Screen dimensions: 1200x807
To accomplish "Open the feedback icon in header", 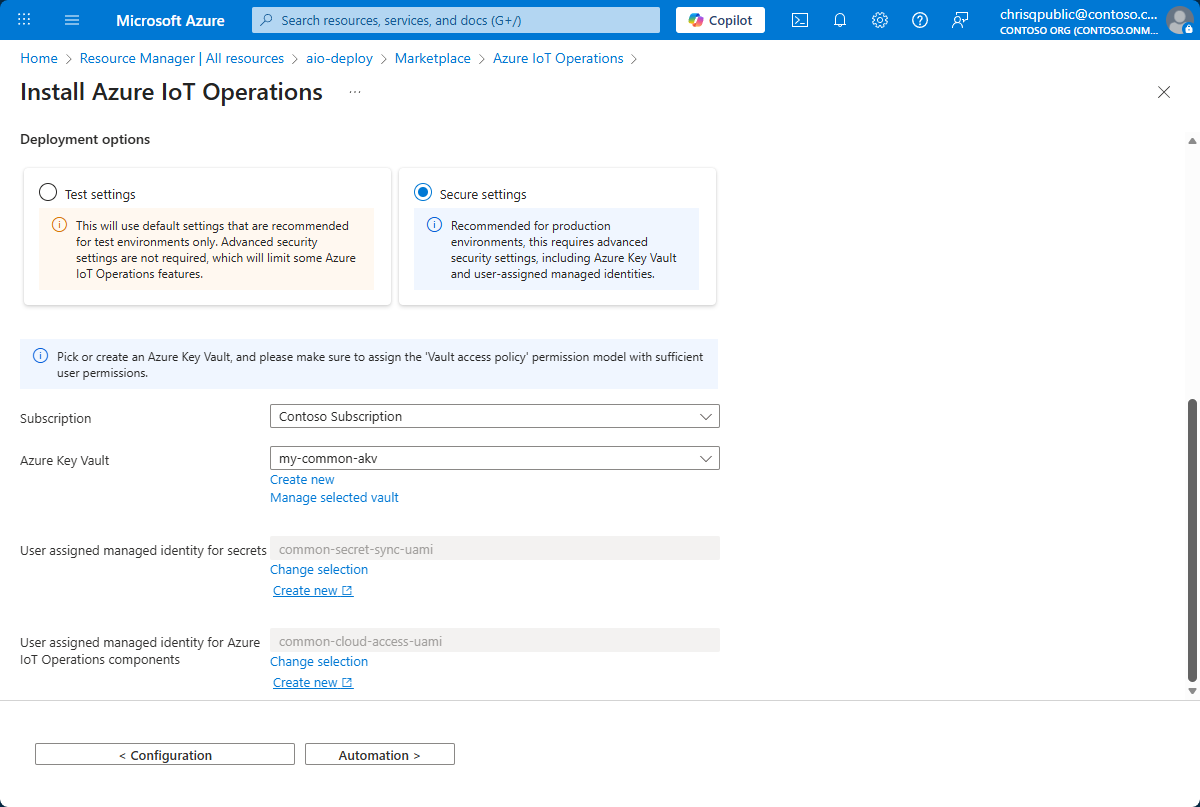I will (960, 20).
